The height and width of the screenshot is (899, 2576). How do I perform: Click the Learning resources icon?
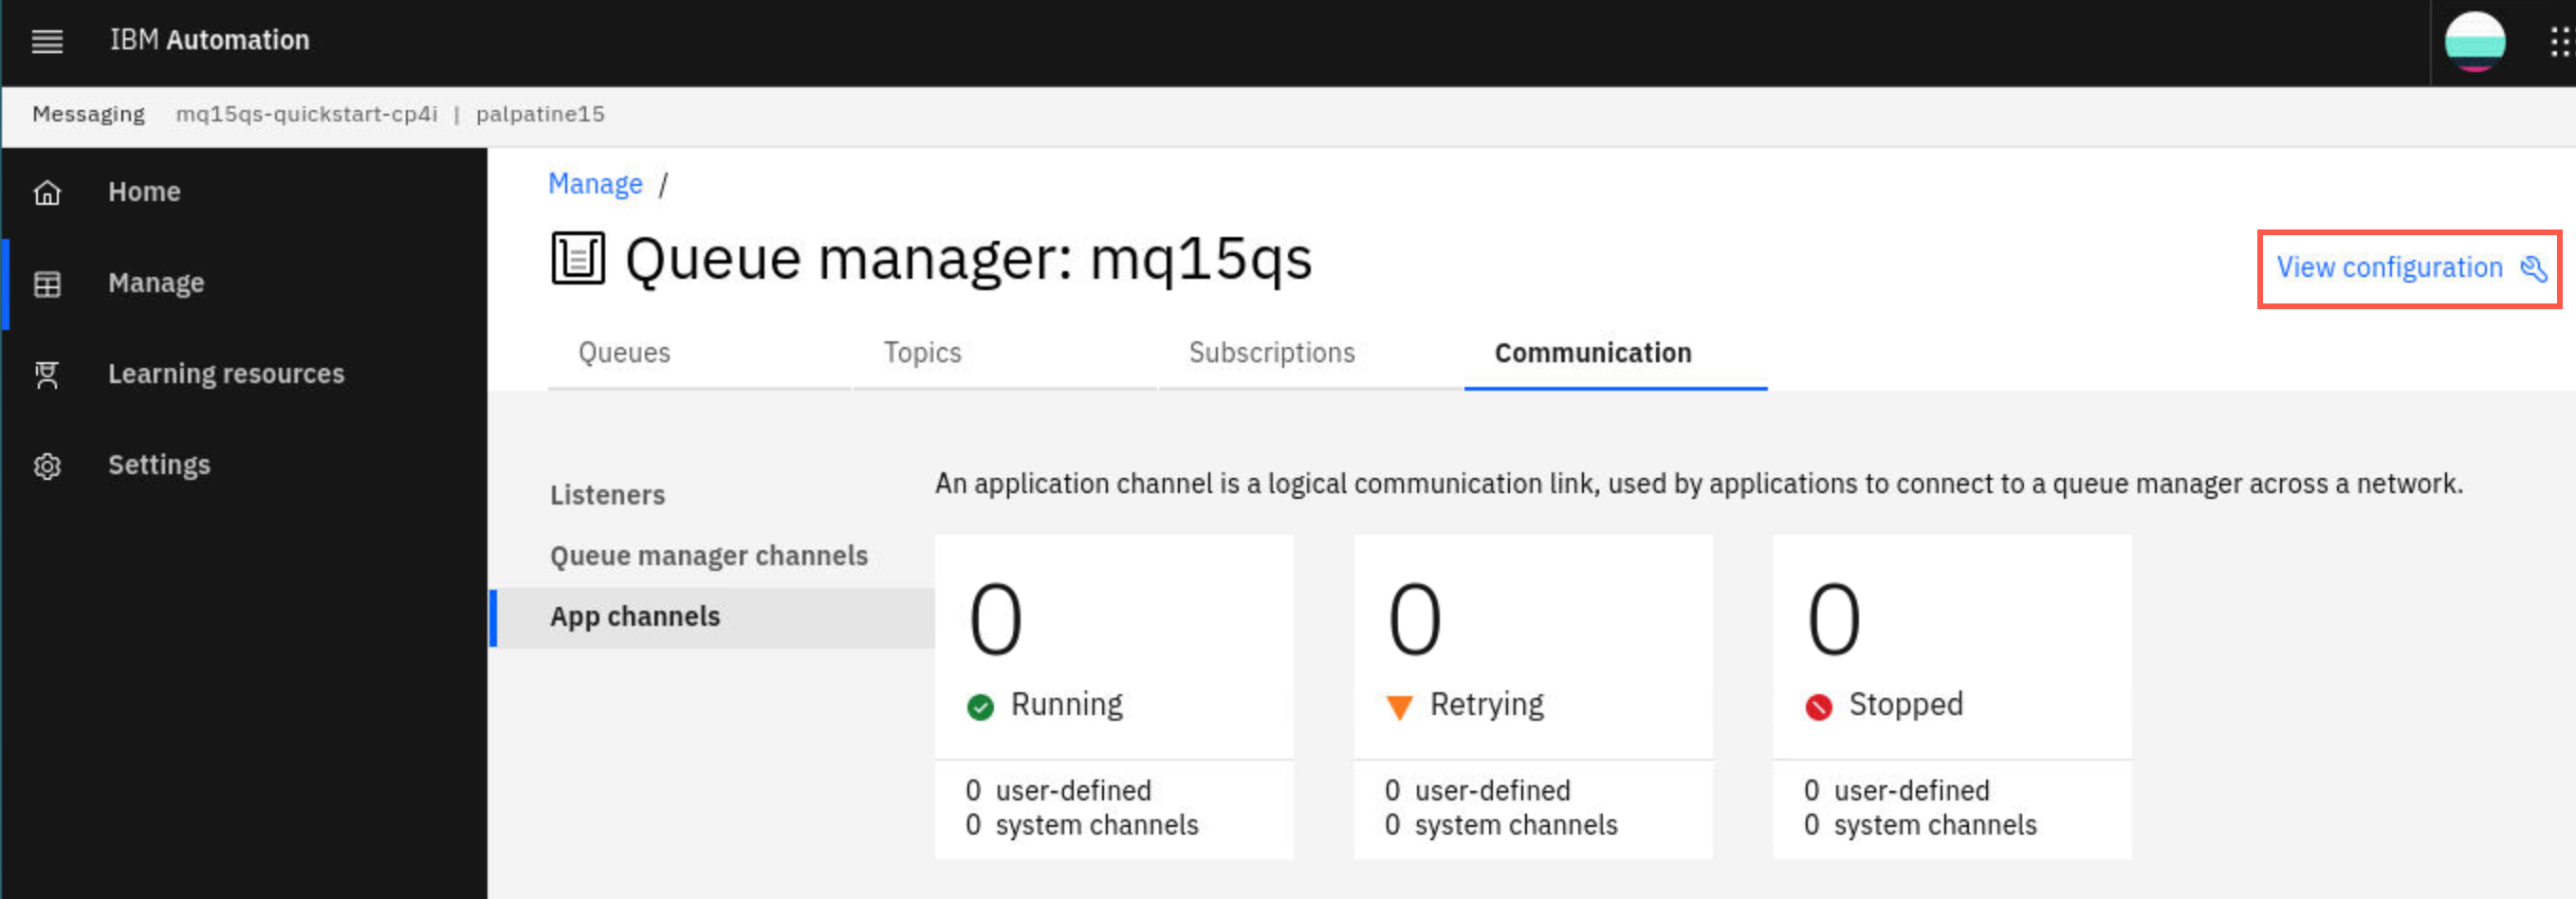point(47,375)
